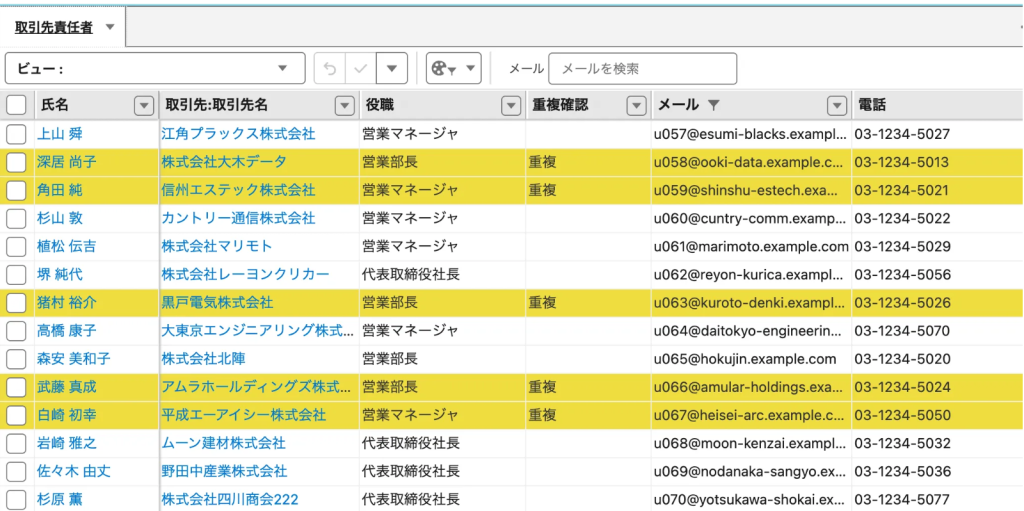Check the row checkbox for 杉山 敦
This screenshot has height=511, width=1024.
[x=16, y=218]
